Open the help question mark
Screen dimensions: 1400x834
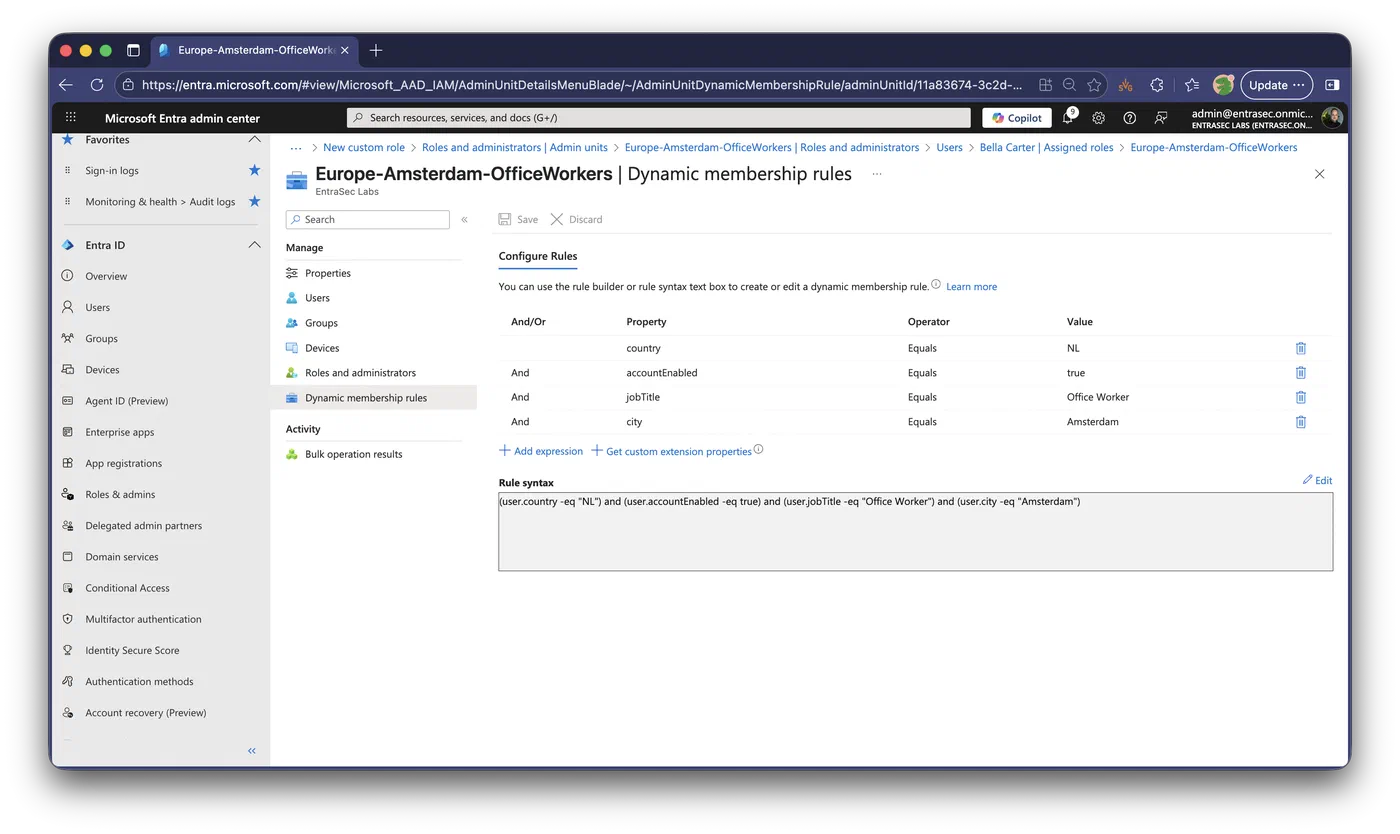1129,118
